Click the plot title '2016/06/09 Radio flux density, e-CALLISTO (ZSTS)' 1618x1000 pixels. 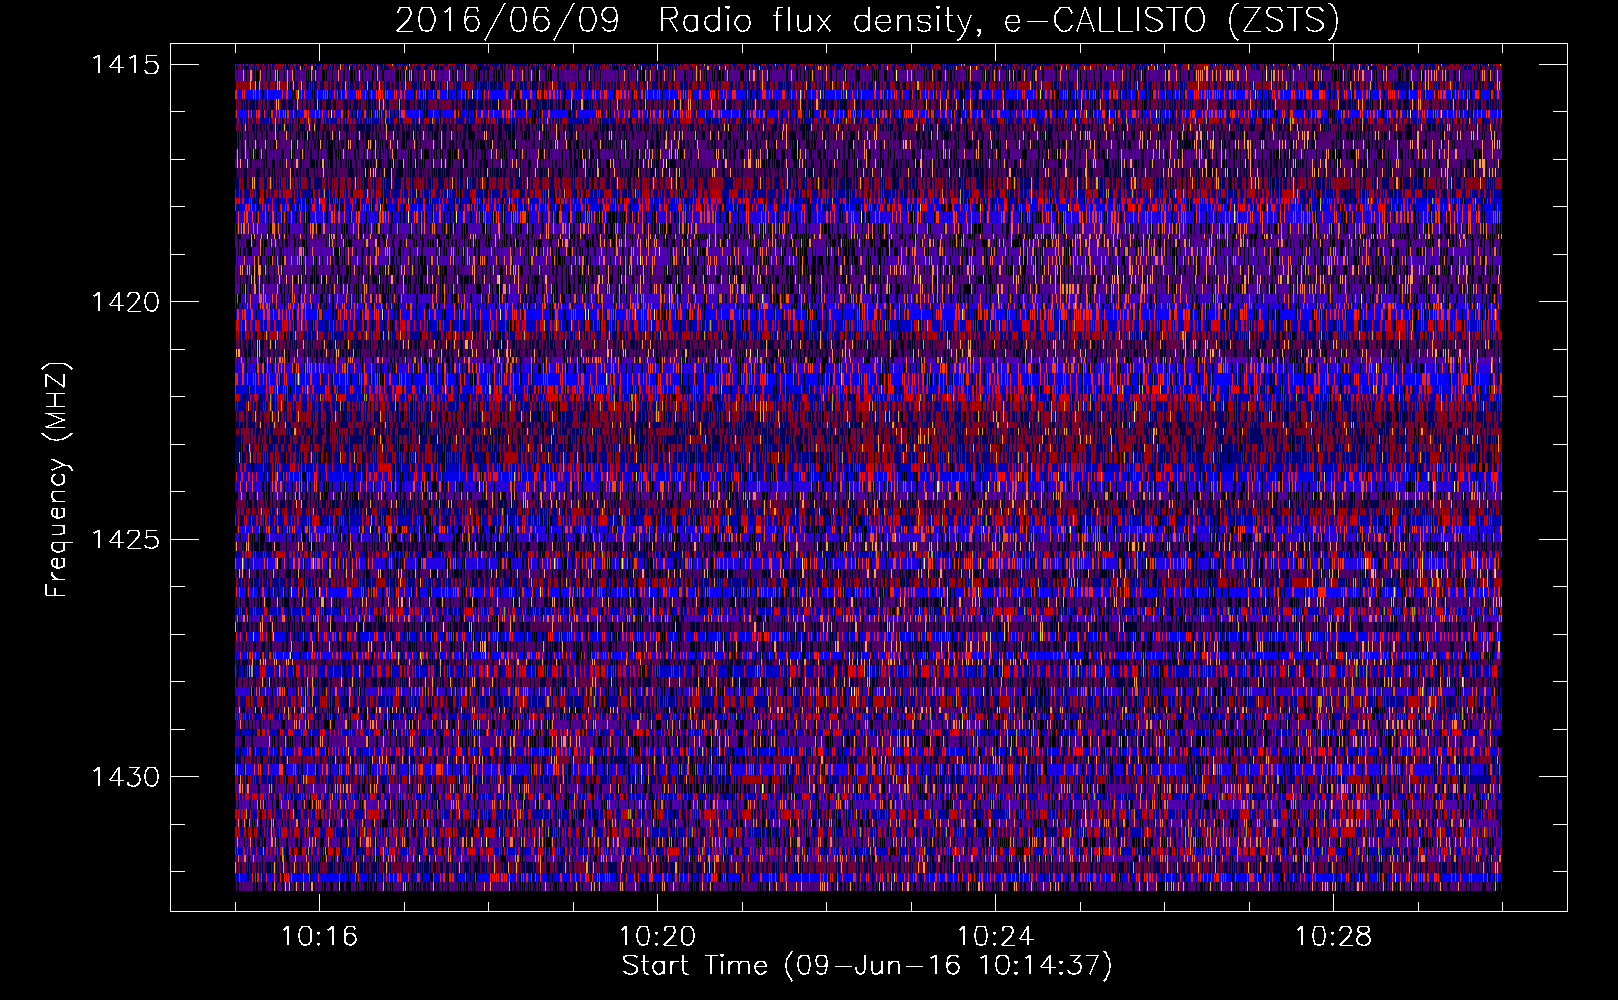(867, 20)
